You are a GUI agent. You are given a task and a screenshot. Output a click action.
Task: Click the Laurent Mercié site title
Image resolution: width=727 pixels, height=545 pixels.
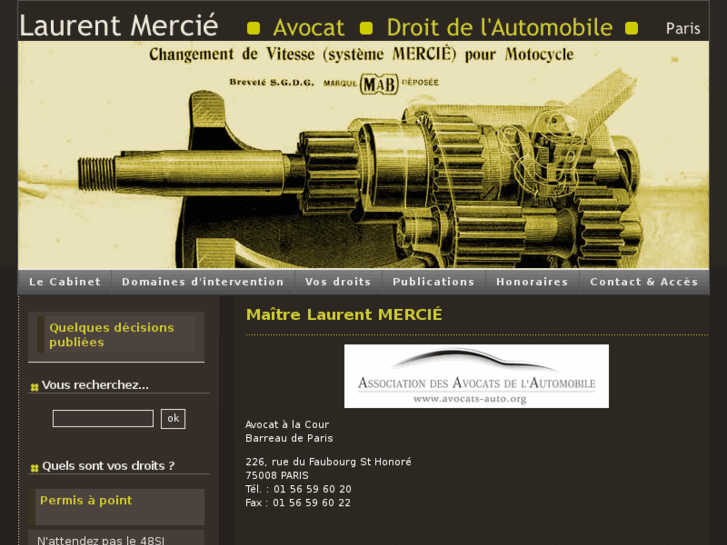tap(119, 25)
